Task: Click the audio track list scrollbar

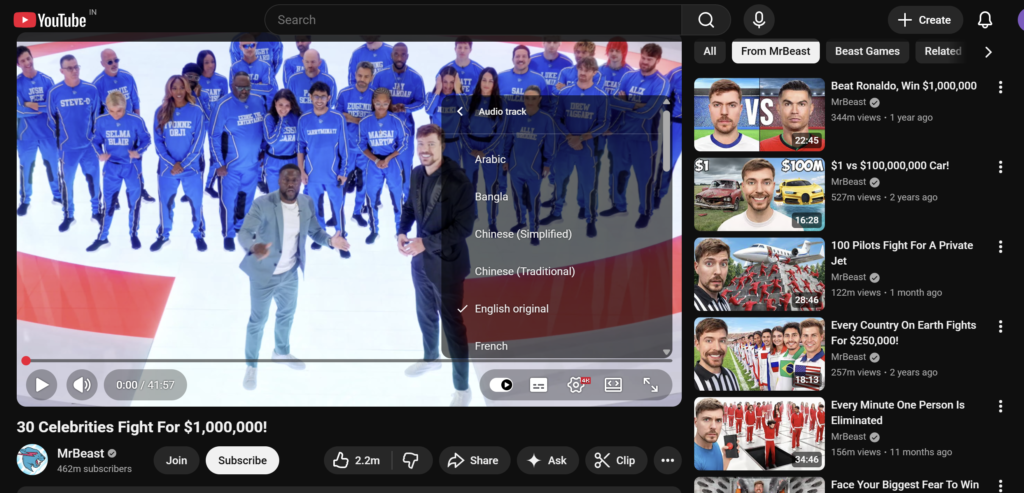Action: (x=666, y=140)
